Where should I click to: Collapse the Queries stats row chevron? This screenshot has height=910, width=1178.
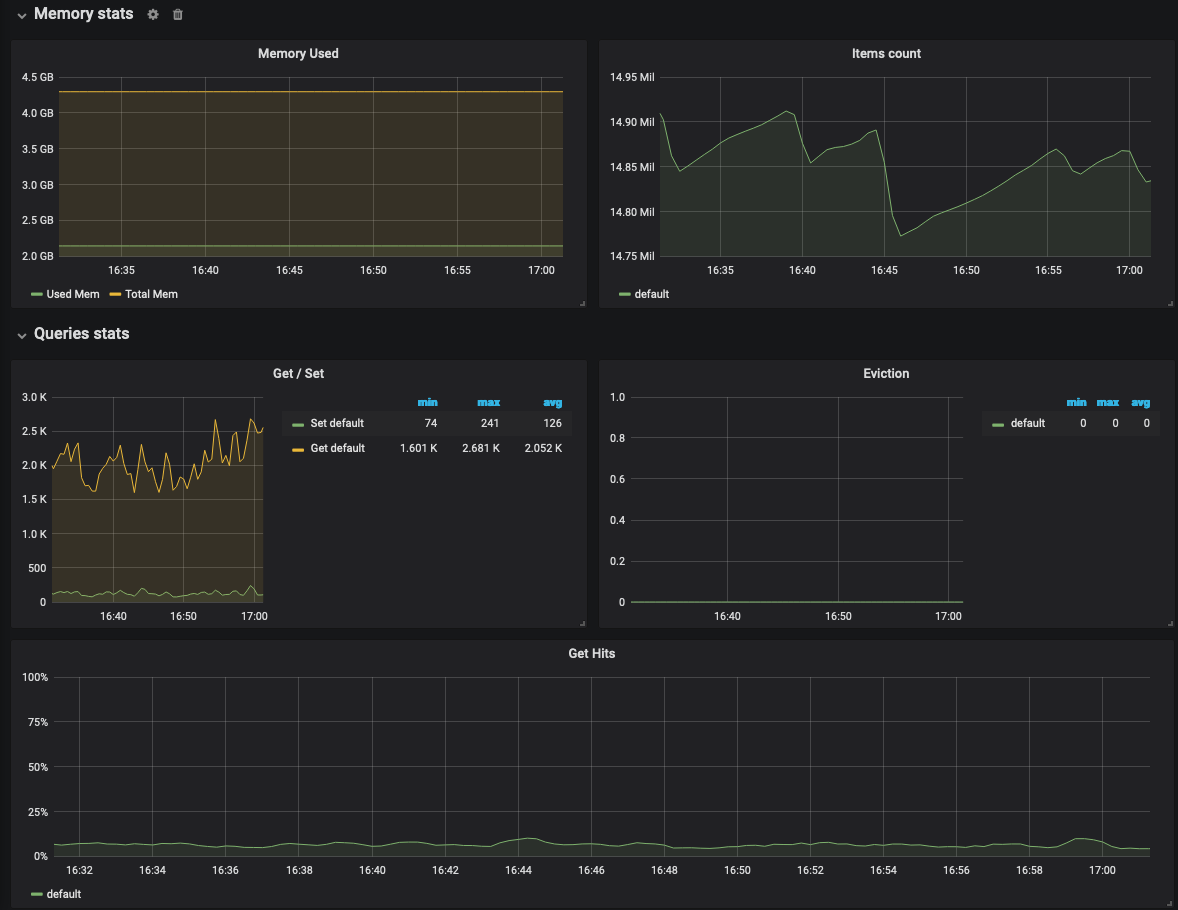[22, 335]
